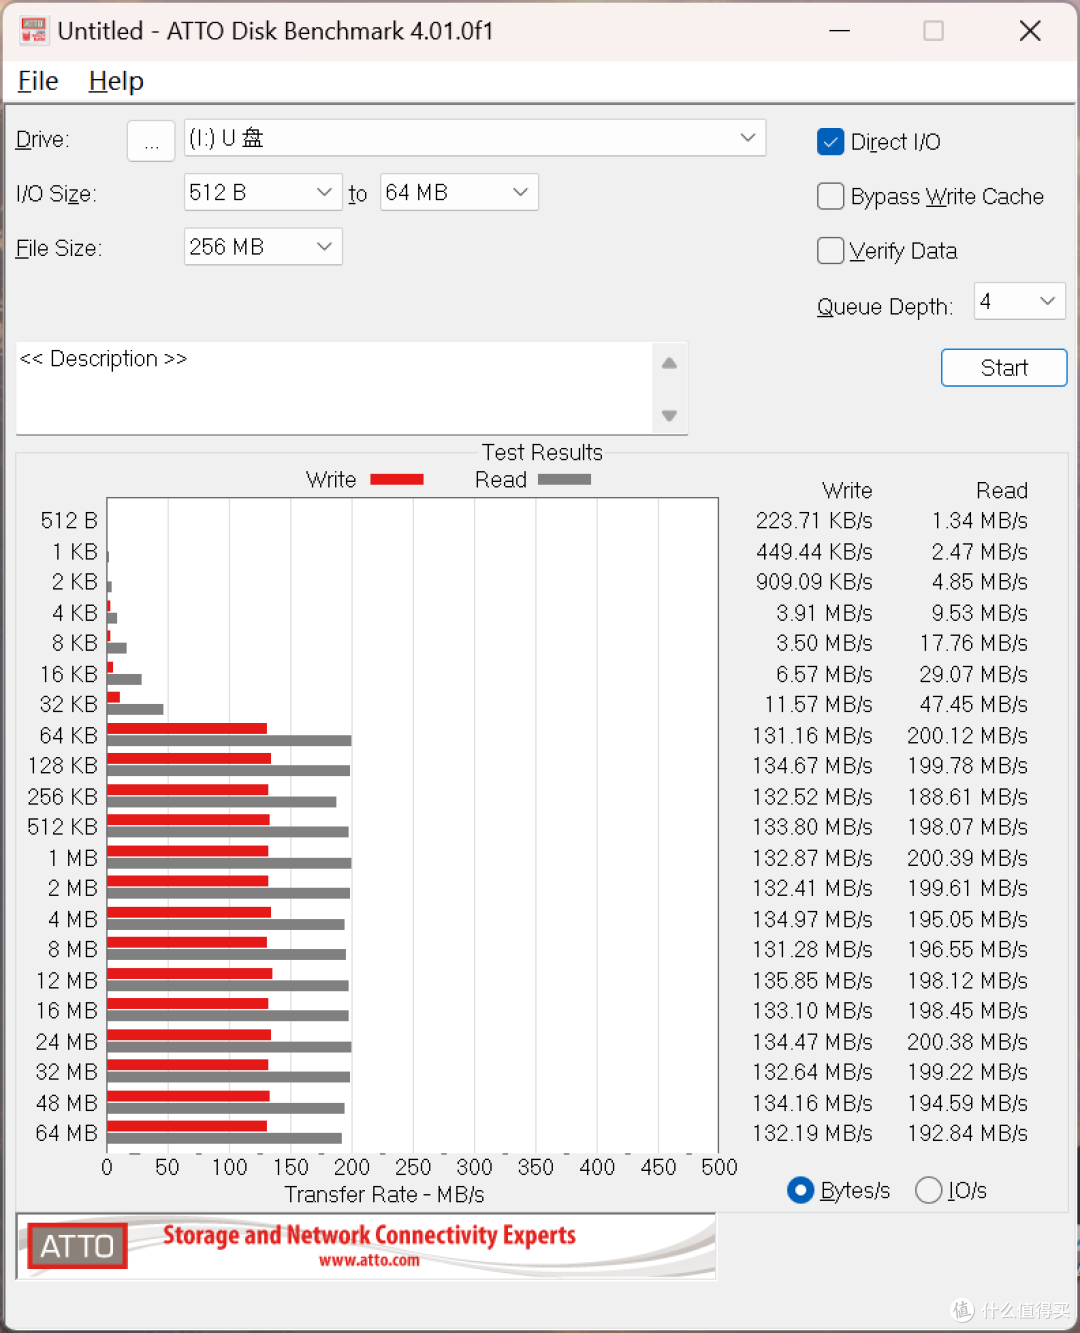Viewport: 1080px width, 1333px height.
Task: Click the write value 135.85 MB/s
Action: [x=813, y=981]
